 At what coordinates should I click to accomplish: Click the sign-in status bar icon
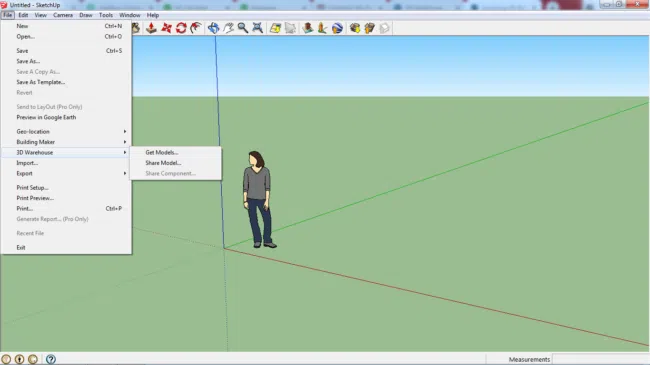(x=33, y=359)
